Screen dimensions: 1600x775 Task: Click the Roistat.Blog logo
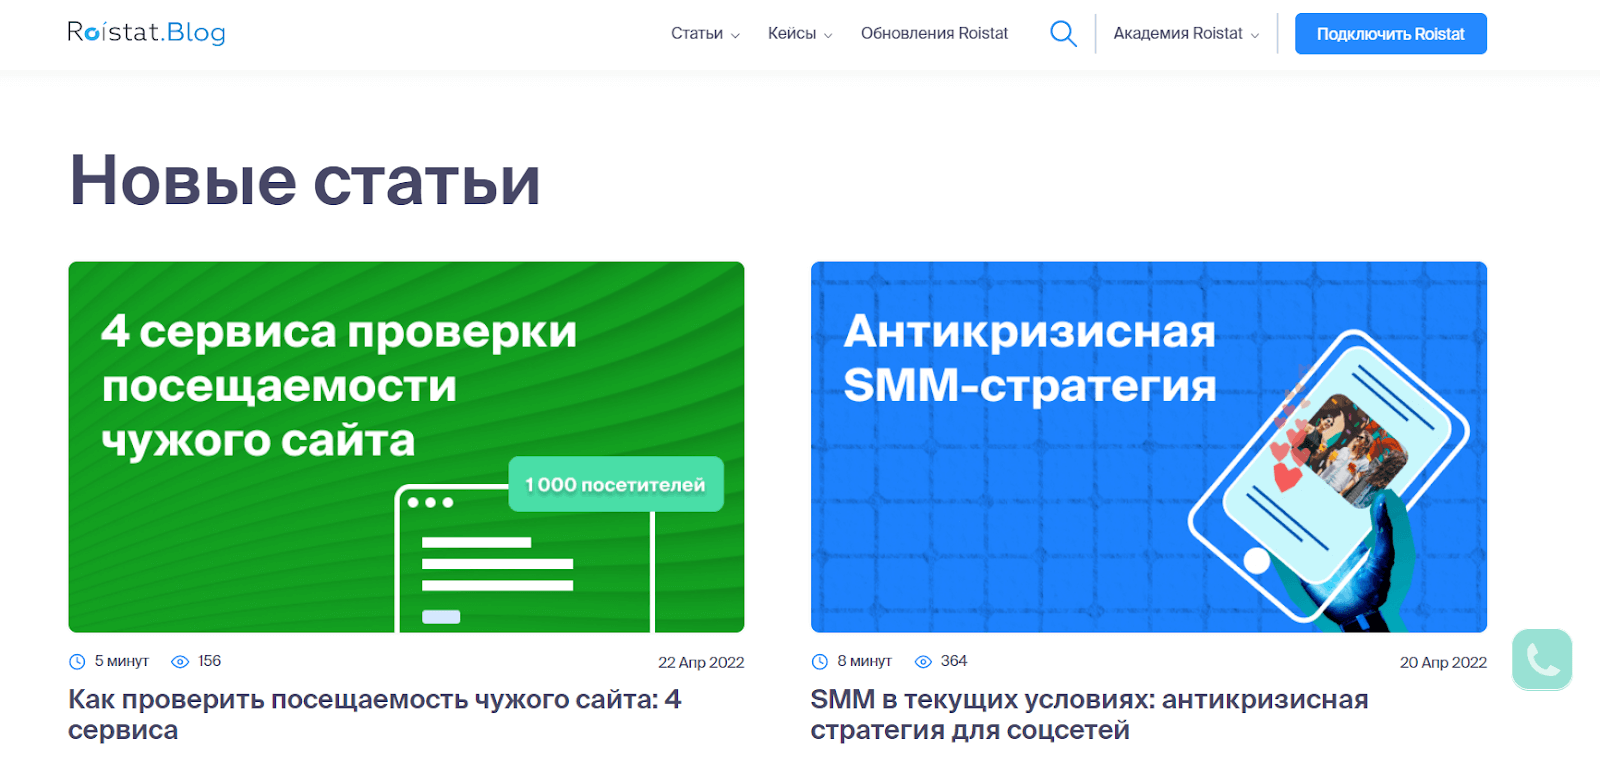point(146,33)
